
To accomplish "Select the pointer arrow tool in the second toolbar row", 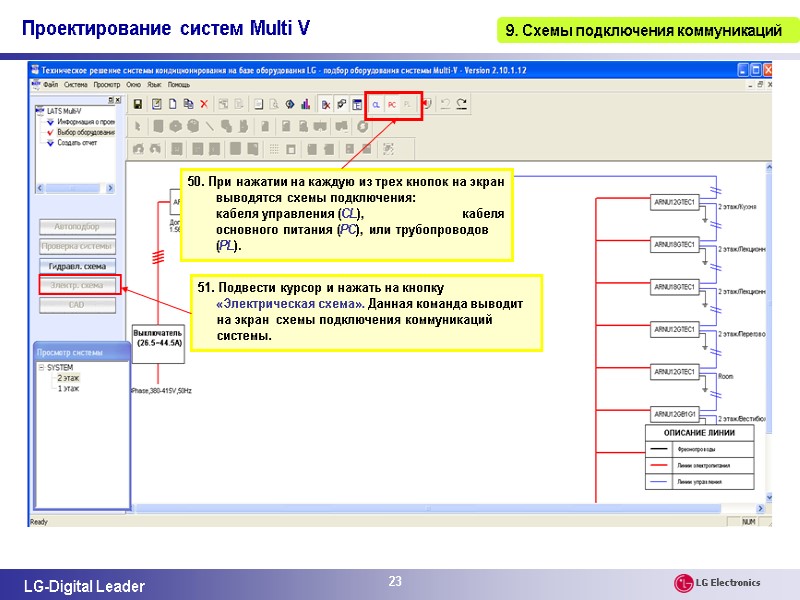I will (x=137, y=126).
